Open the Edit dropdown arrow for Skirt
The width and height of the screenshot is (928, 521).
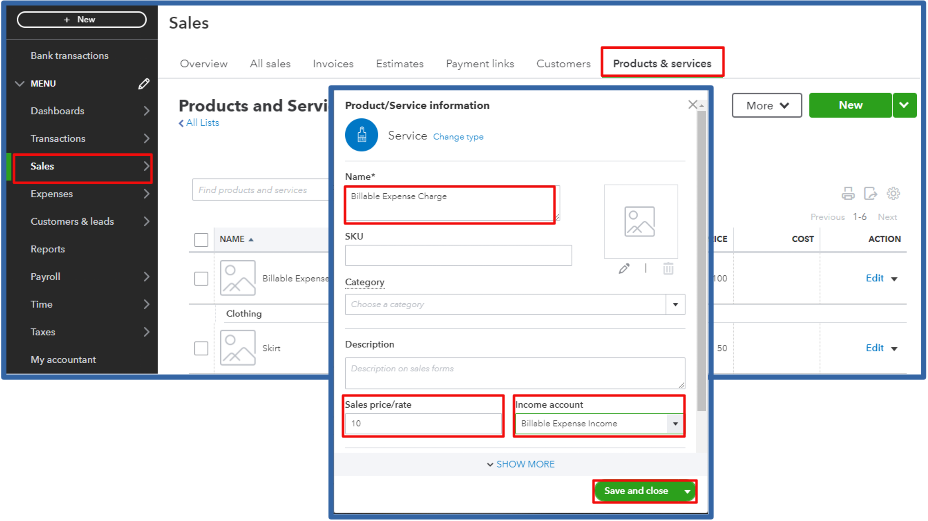pyautogui.click(x=894, y=349)
